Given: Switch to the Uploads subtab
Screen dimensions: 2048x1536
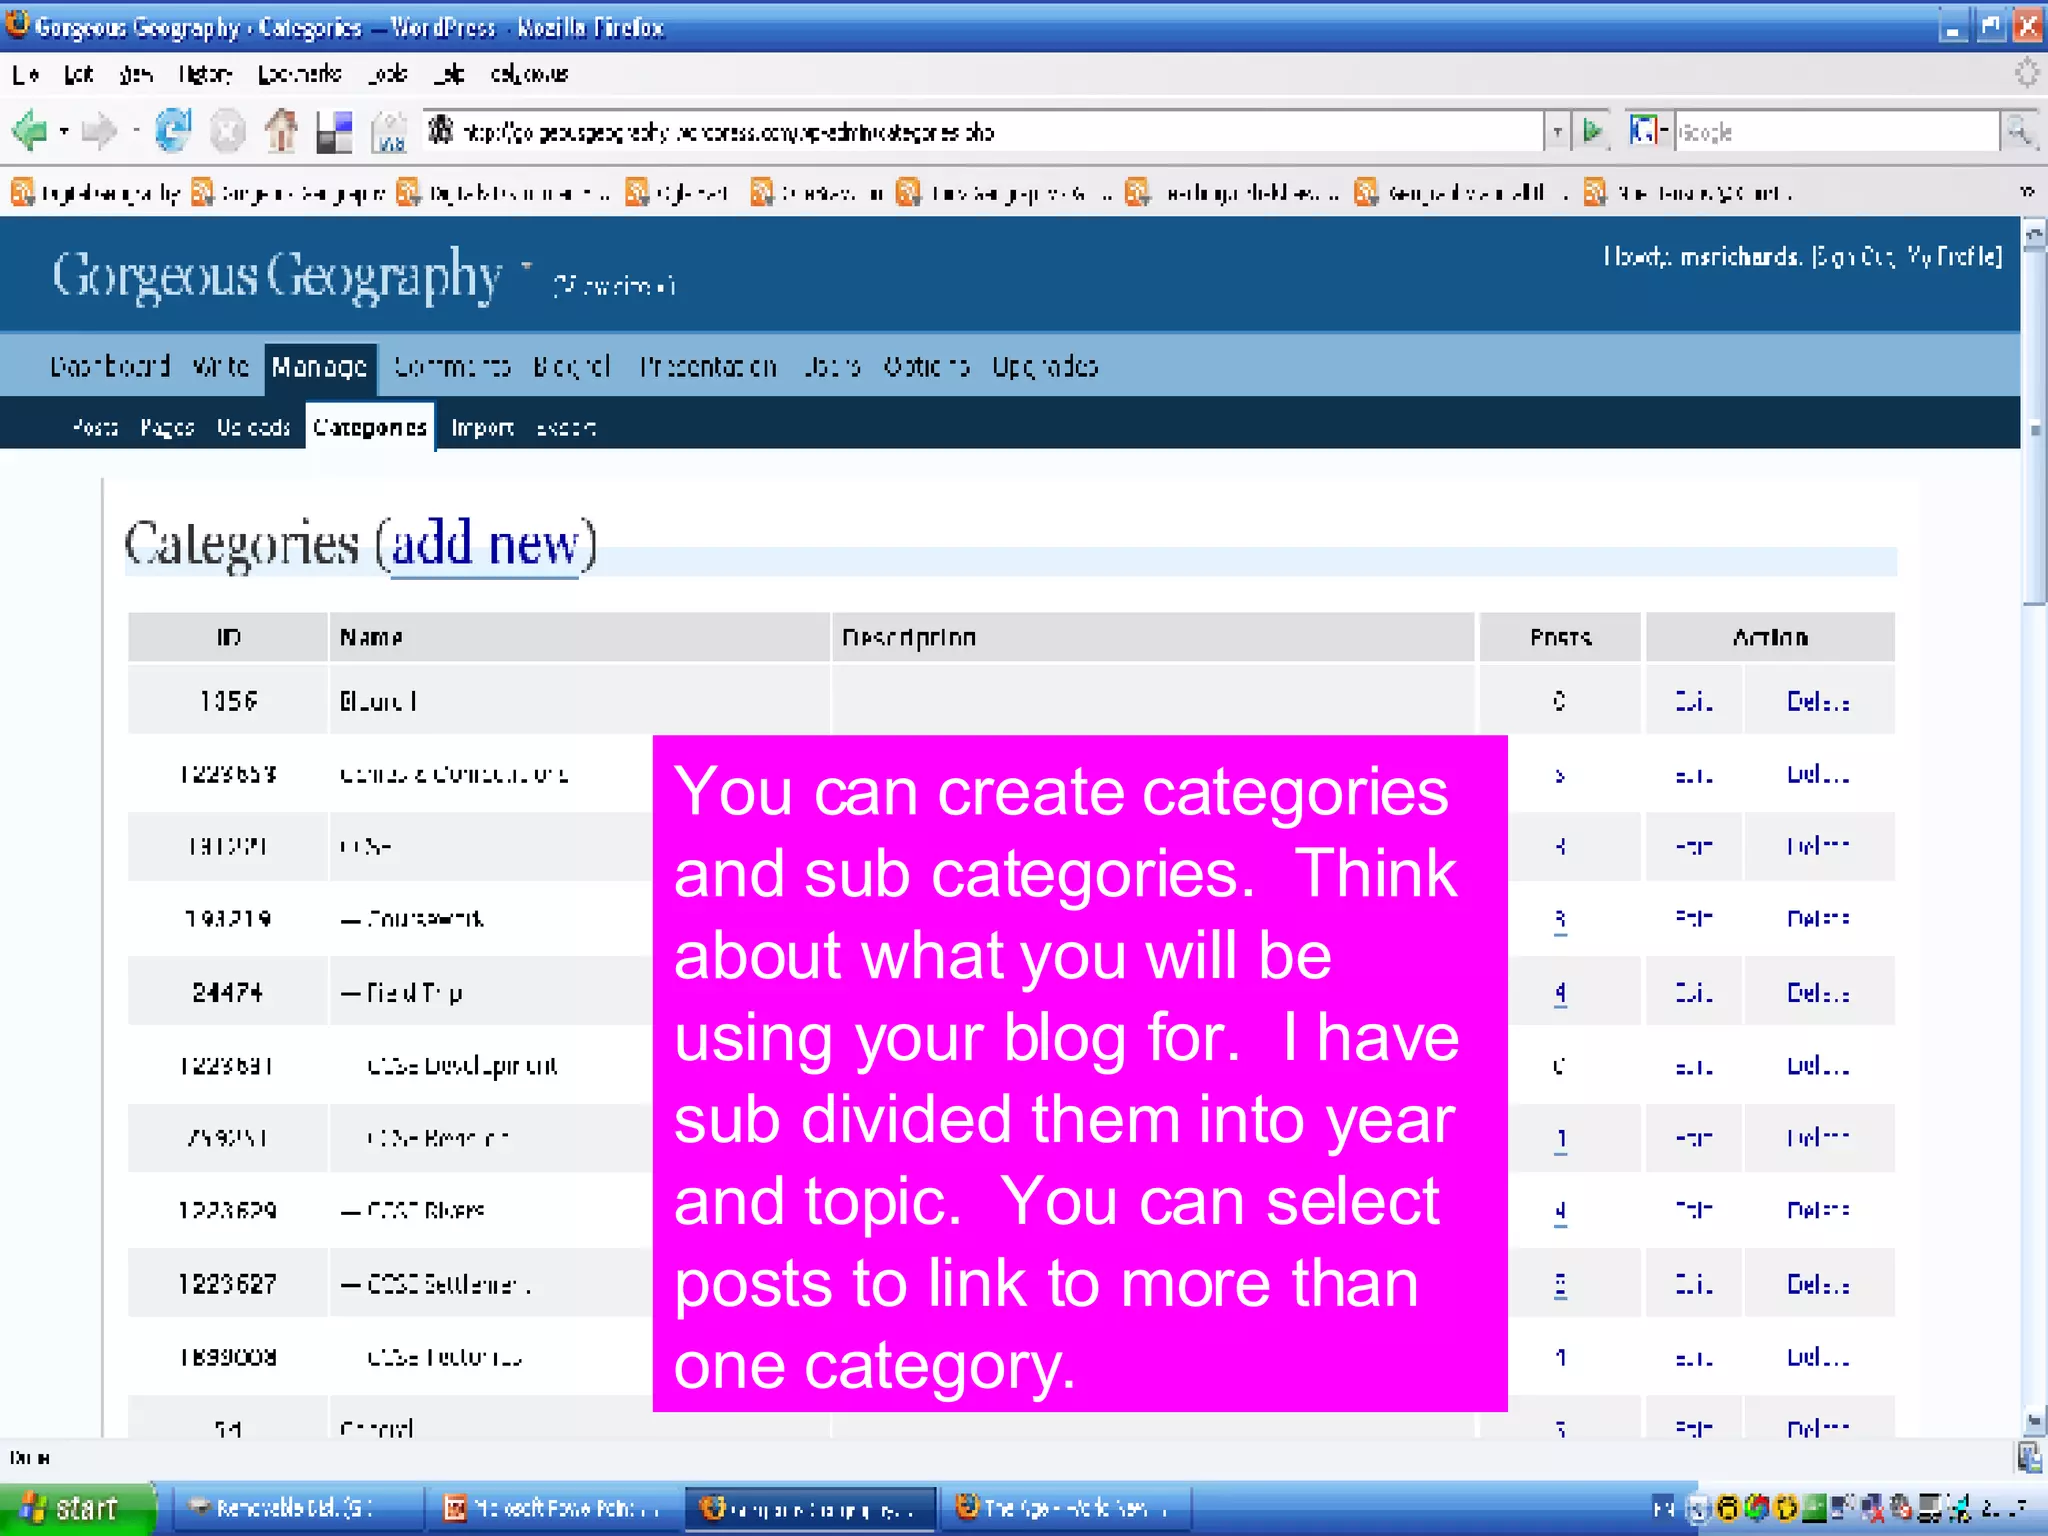Looking at the screenshot, I should (x=253, y=428).
